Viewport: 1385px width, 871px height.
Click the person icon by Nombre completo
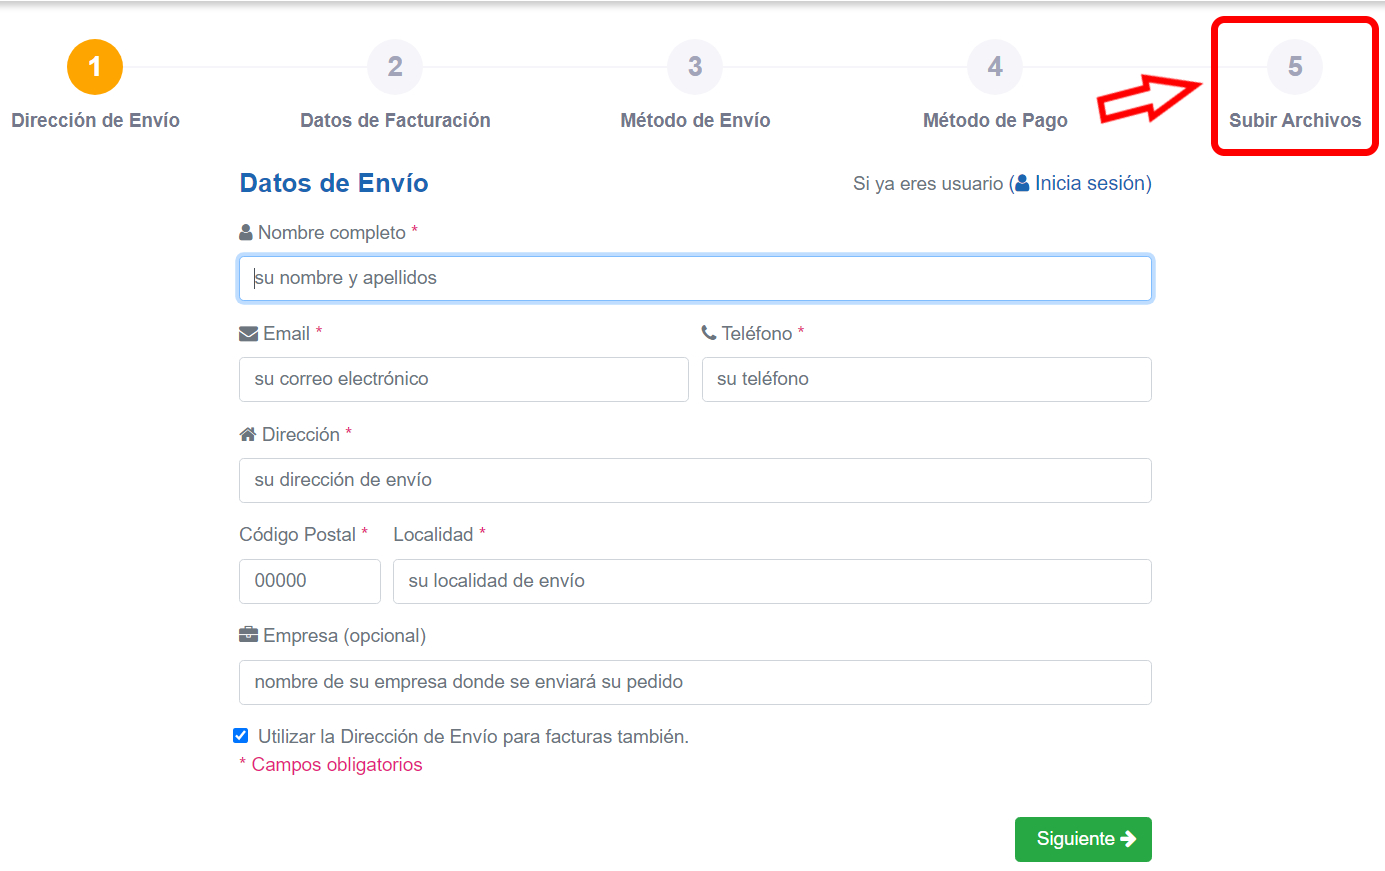pos(246,232)
